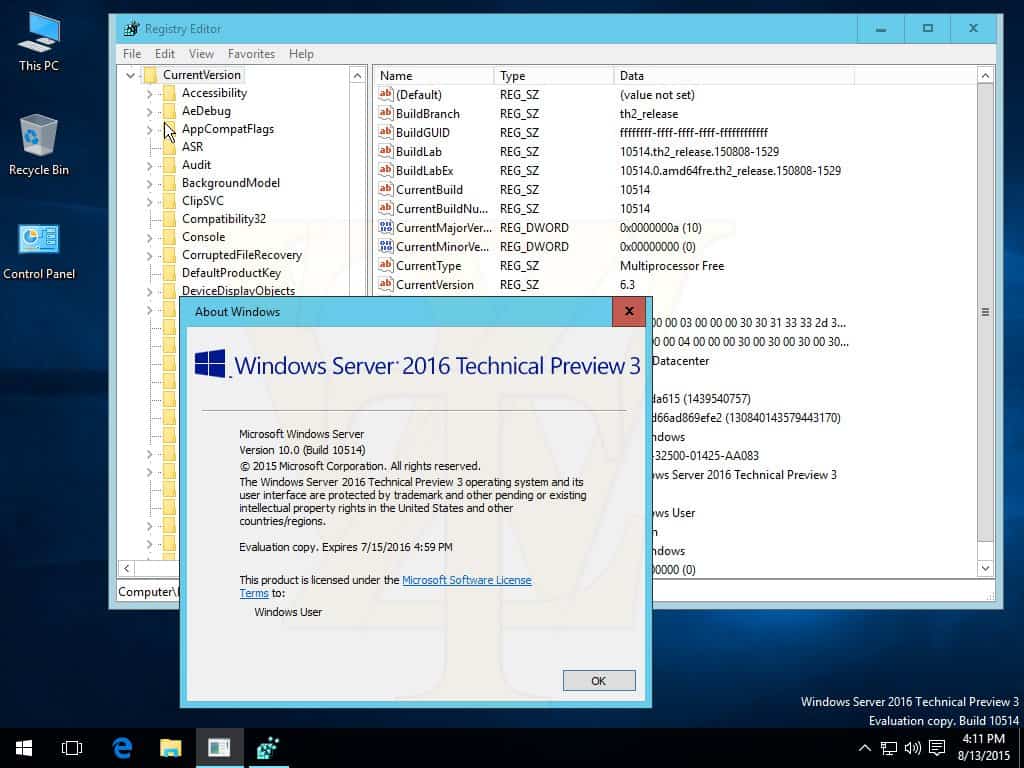
Task: Collapse the CurrentVersion tree node
Action: [131, 76]
